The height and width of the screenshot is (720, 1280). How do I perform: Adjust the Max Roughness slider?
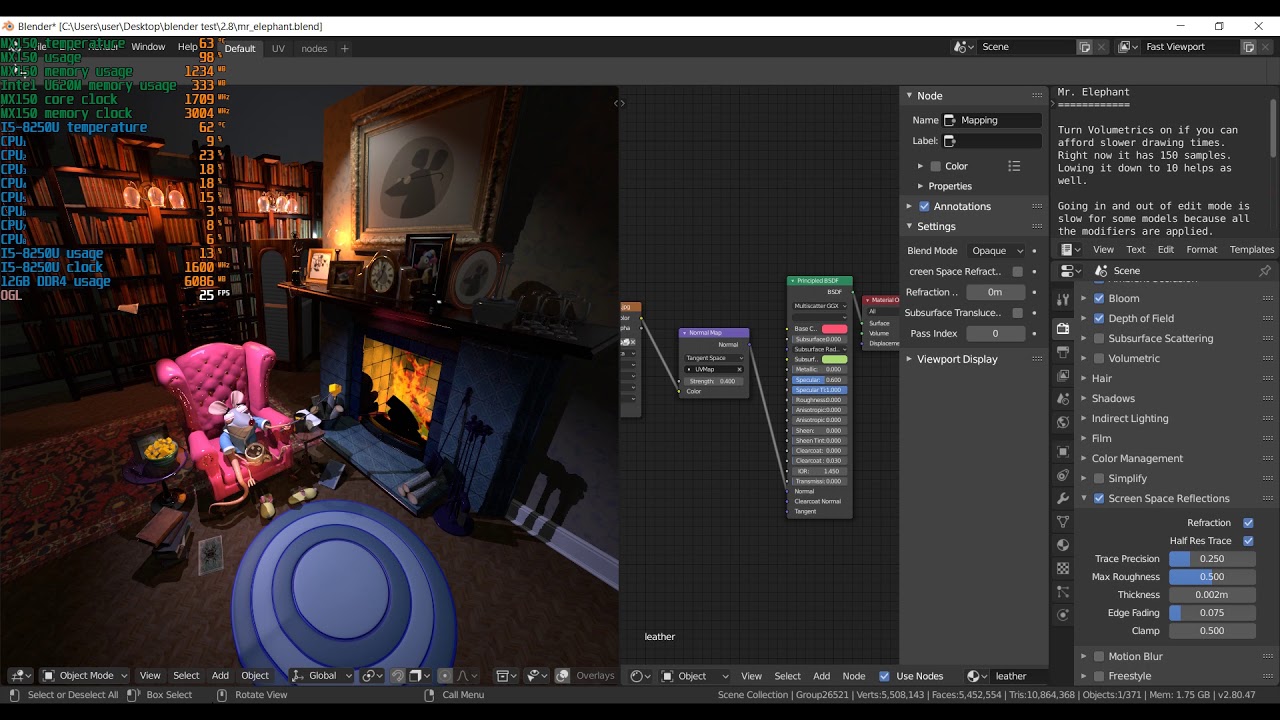(x=1211, y=577)
